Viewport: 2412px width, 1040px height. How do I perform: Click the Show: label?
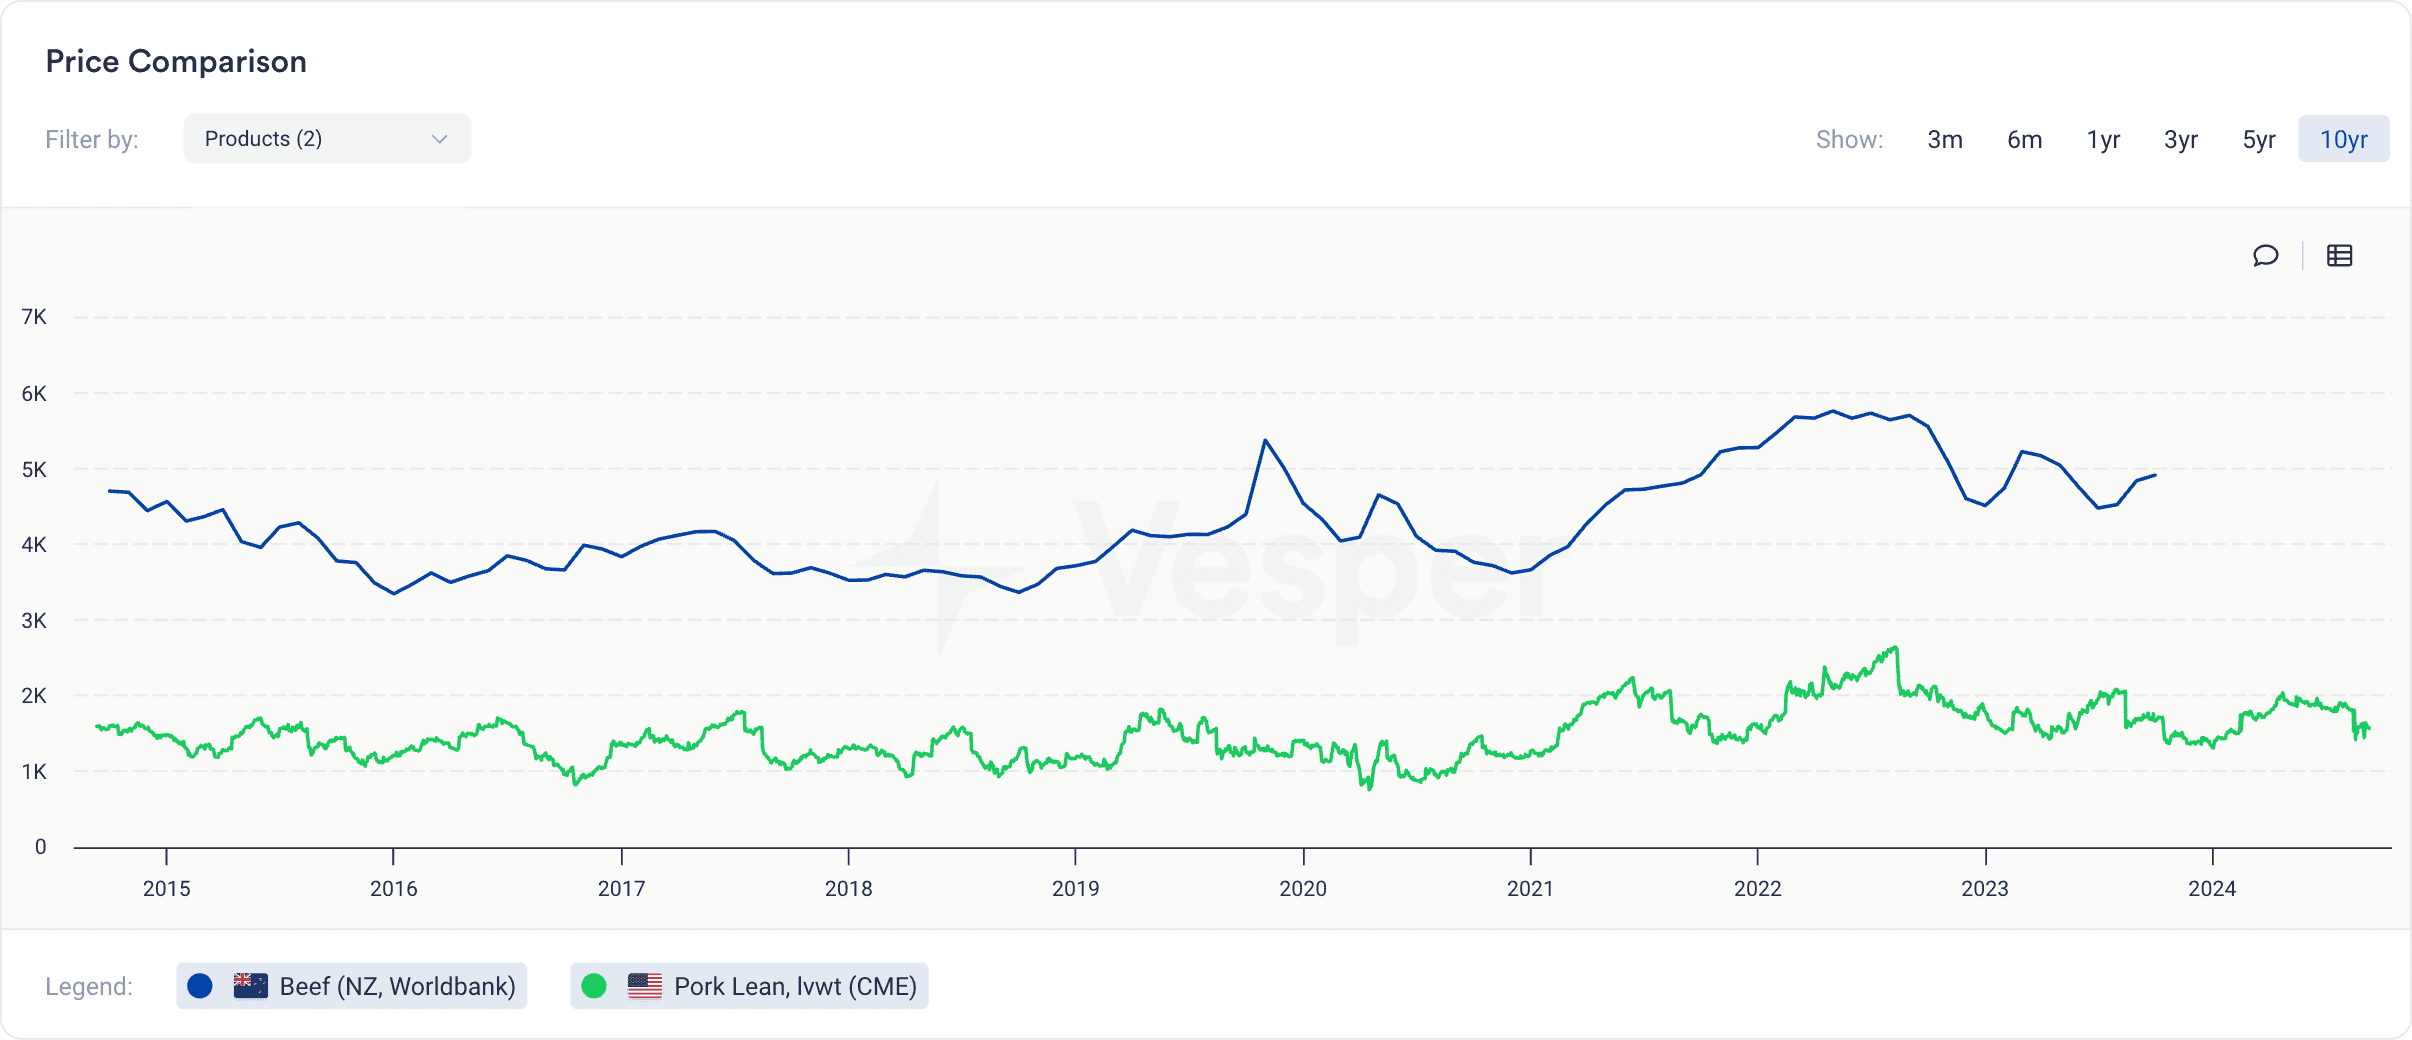pyautogui.click(x=1849, y=139)
